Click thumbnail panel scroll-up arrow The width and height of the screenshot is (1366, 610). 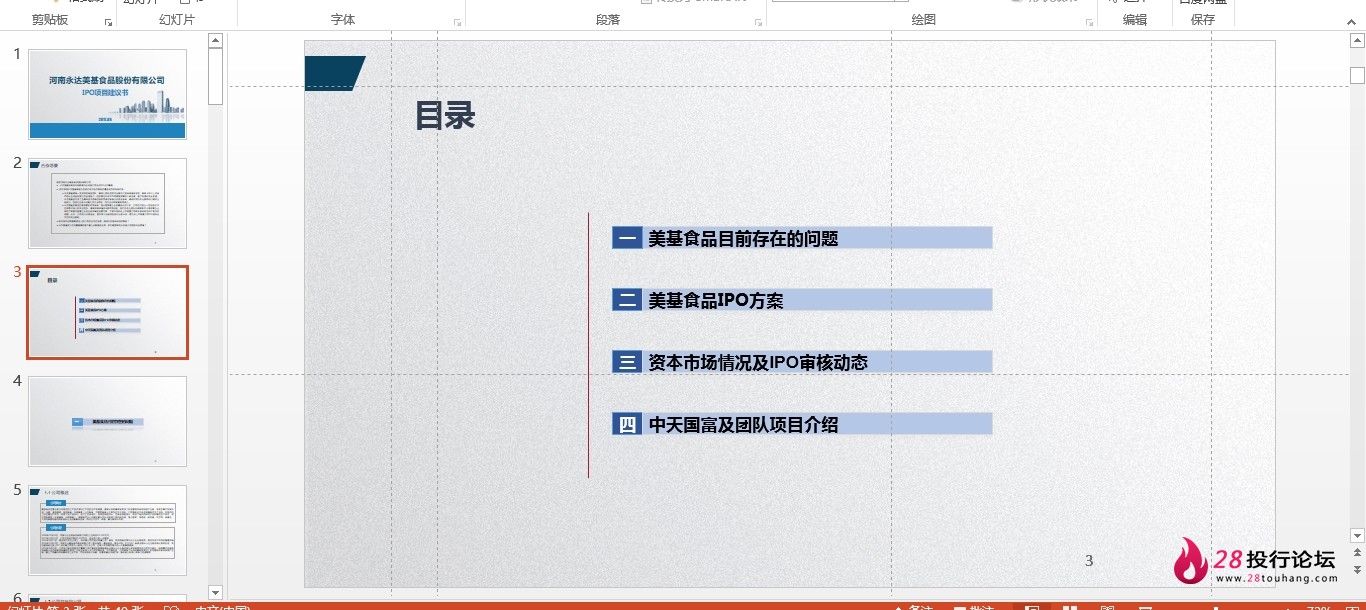[215, 40]
